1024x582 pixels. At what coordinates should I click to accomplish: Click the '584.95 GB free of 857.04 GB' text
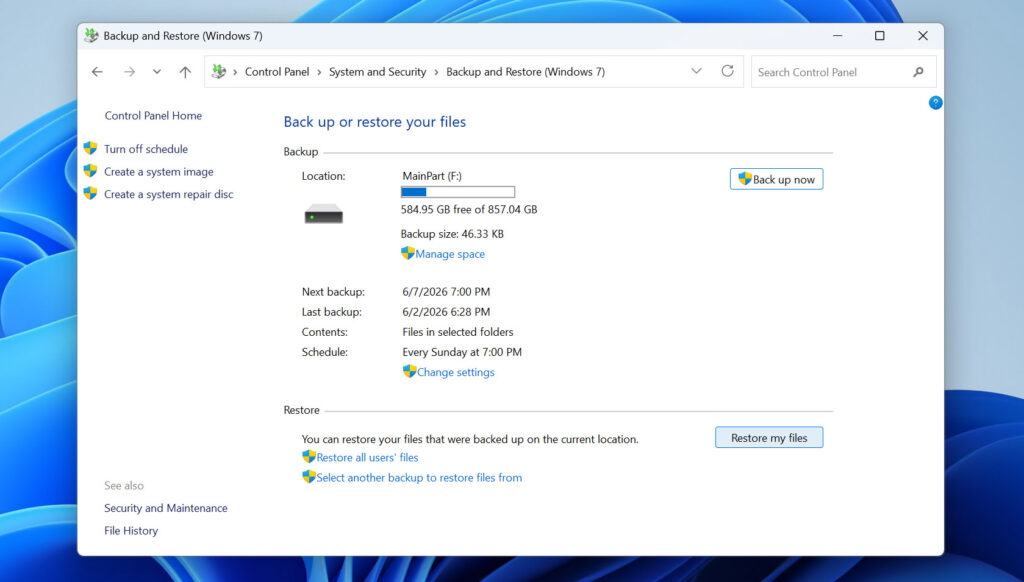[x=469, y=210]
